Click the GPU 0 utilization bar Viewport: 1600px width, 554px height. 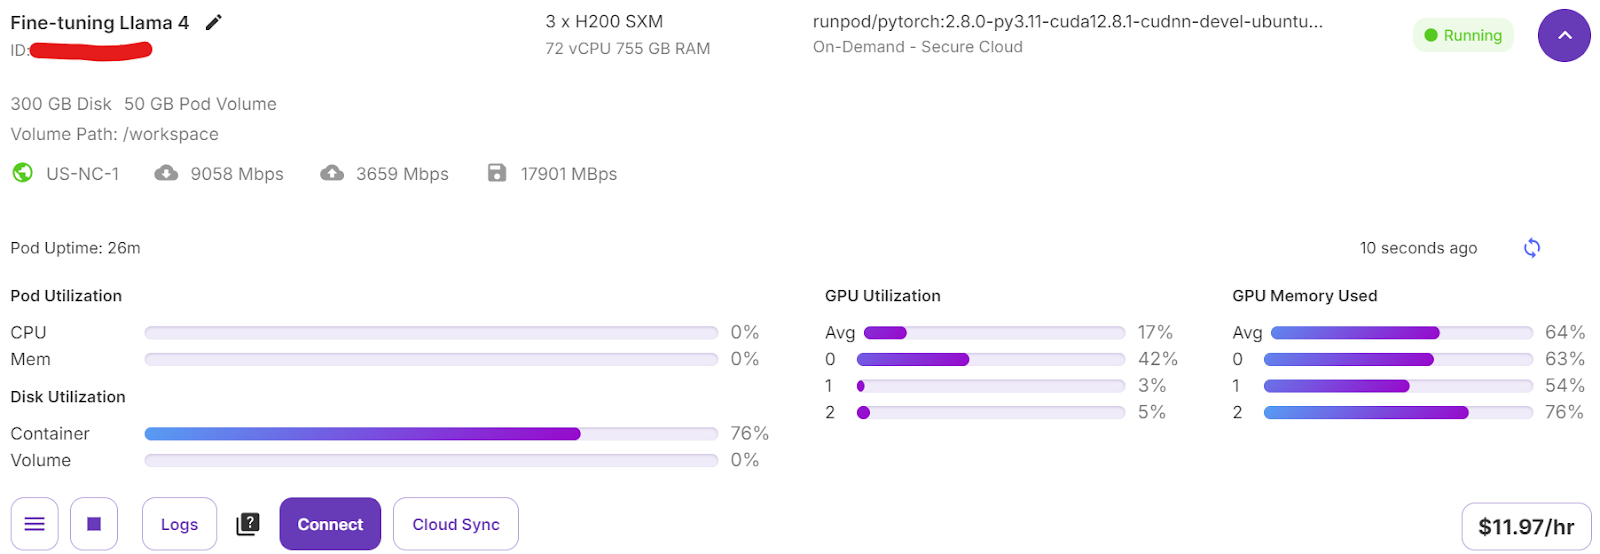(x=991, y=359)
